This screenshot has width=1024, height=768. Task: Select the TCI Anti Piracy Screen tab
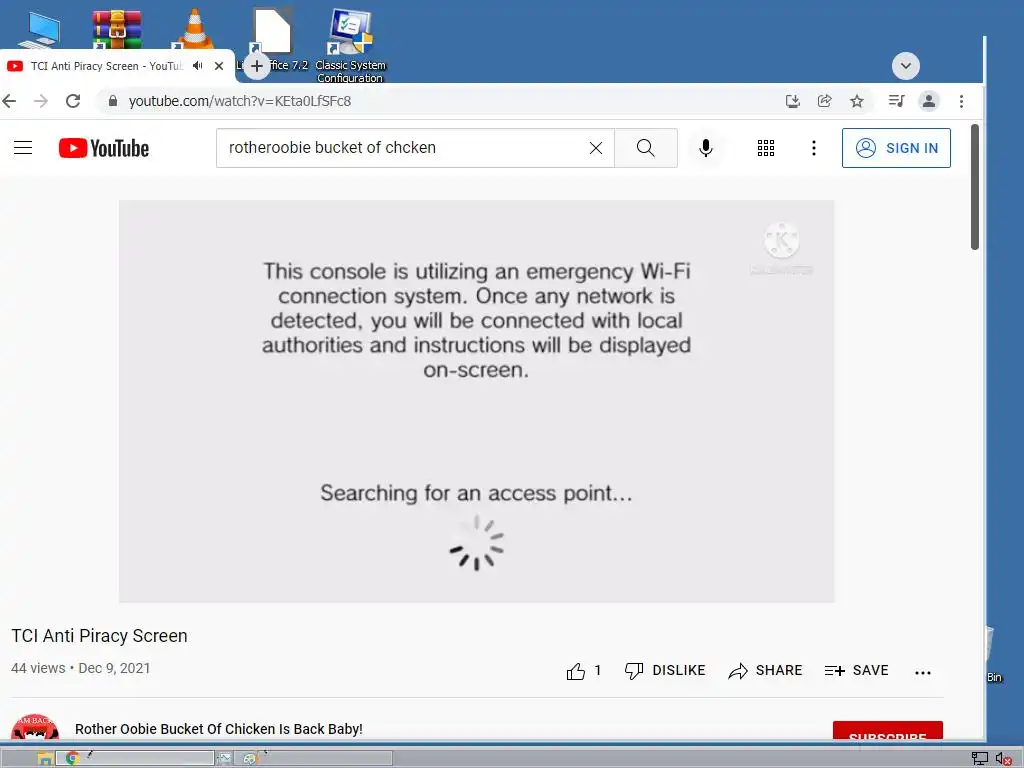coord(107,66)
